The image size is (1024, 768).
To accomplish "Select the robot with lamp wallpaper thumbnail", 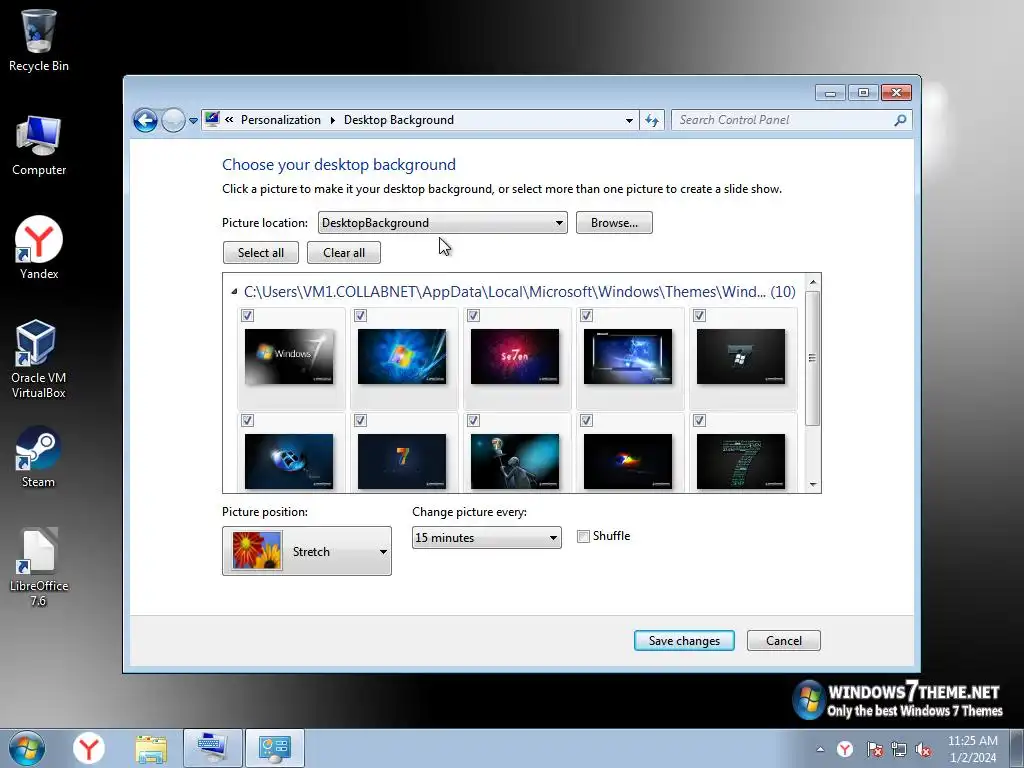I will pos(515,461).
